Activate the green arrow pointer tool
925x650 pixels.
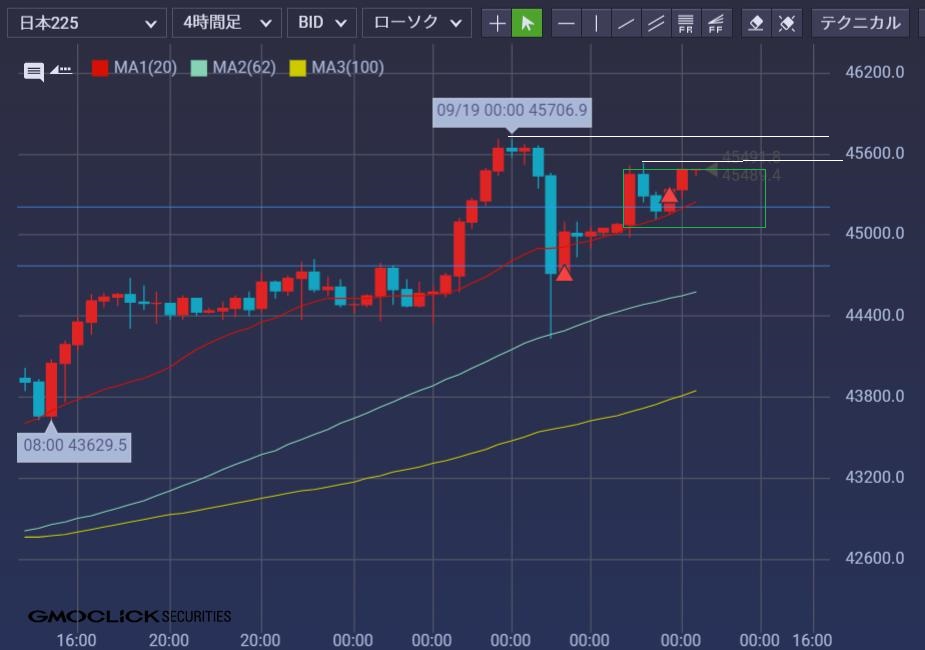526,22
